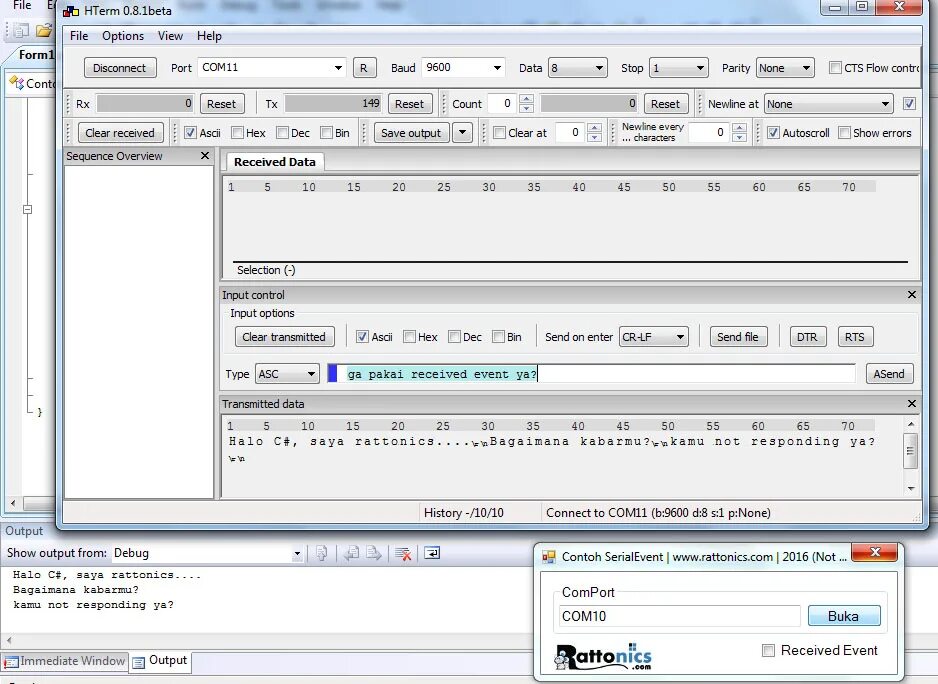Image resolution: width=938 pixels, height=684 pixels.
Task: Enable CTS Flow control checkbox
Action: tap(835, 68)
